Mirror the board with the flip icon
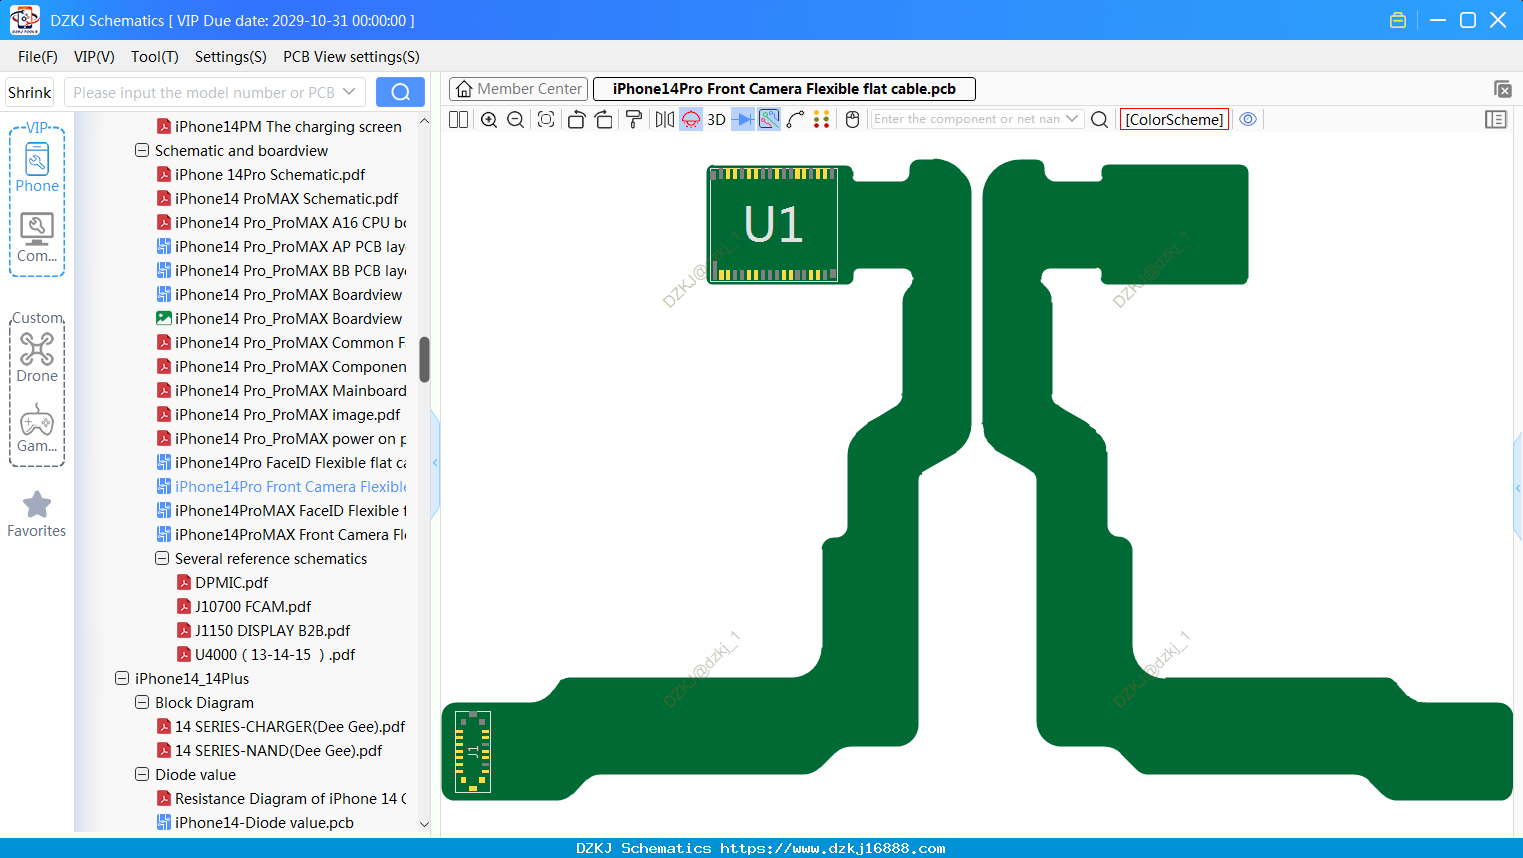The width and height of the screenshot is (1523, 858). click(x=665, y=119)
